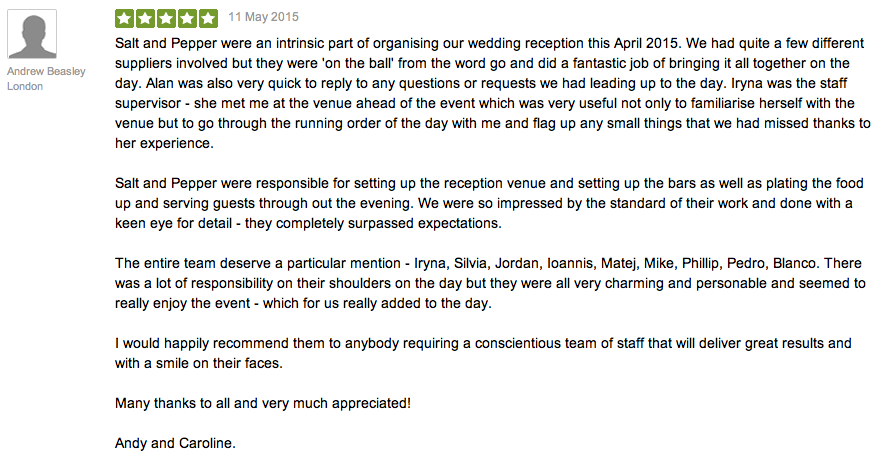Click the 'really enjoy the event' line
Viewport: 887px width, 455px height.
point(303,303)
